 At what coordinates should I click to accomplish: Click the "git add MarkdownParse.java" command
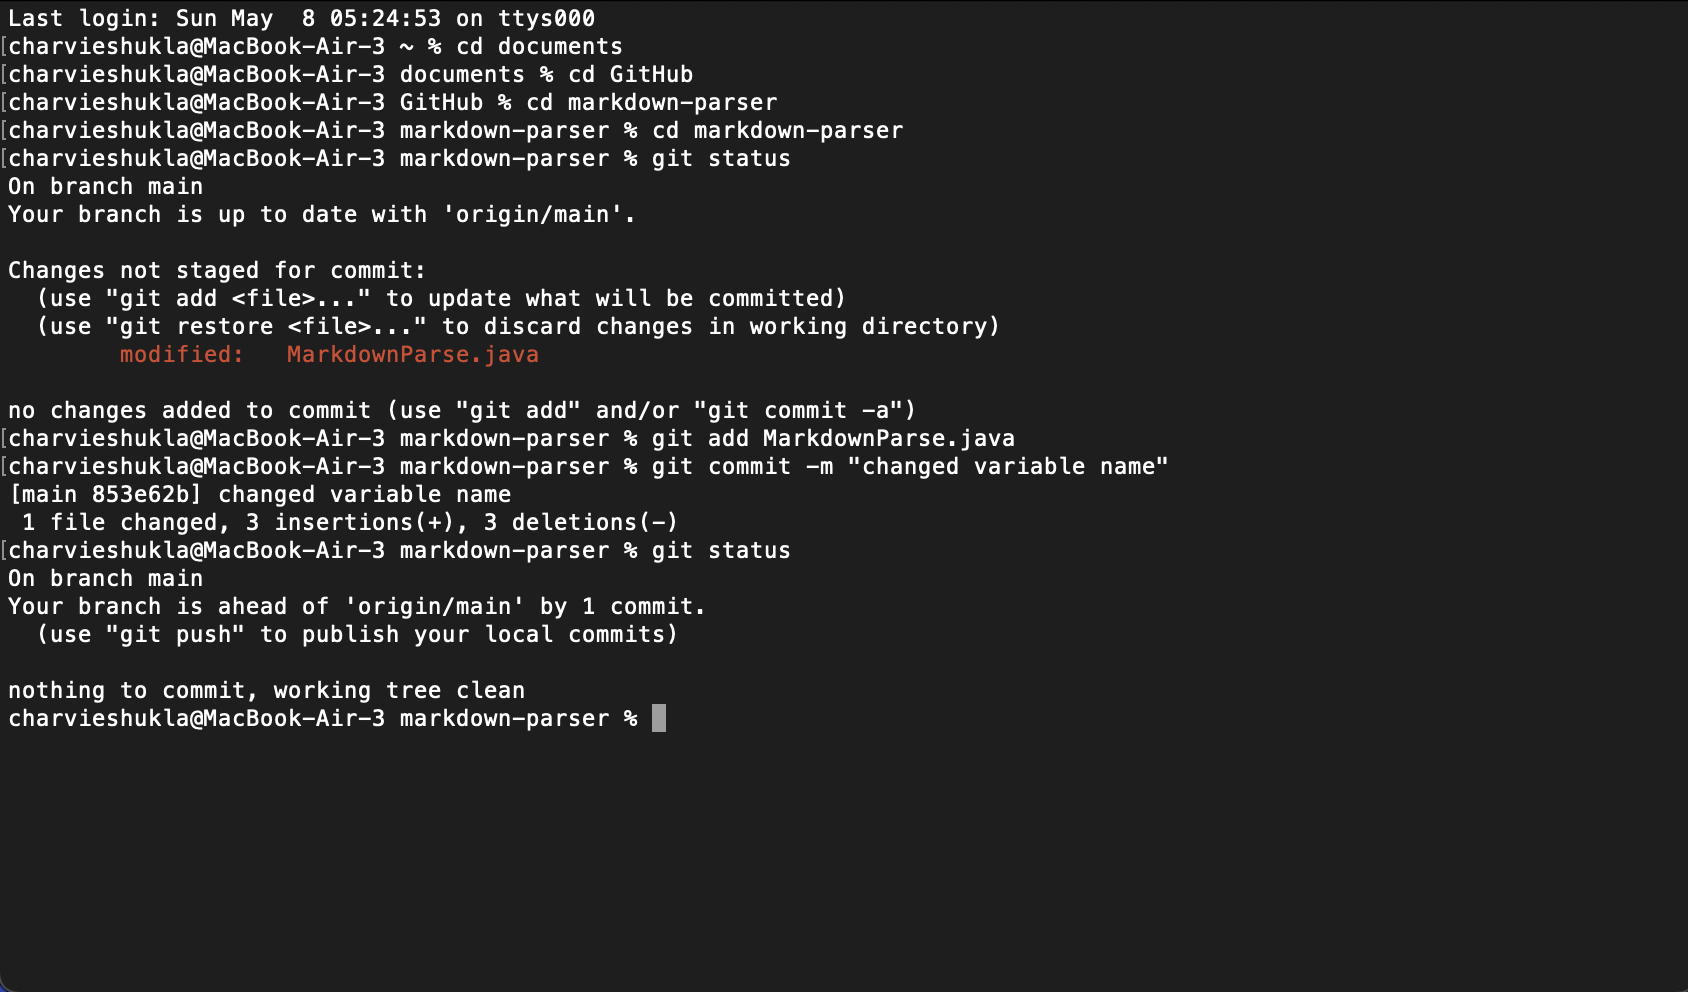point(833,438)
